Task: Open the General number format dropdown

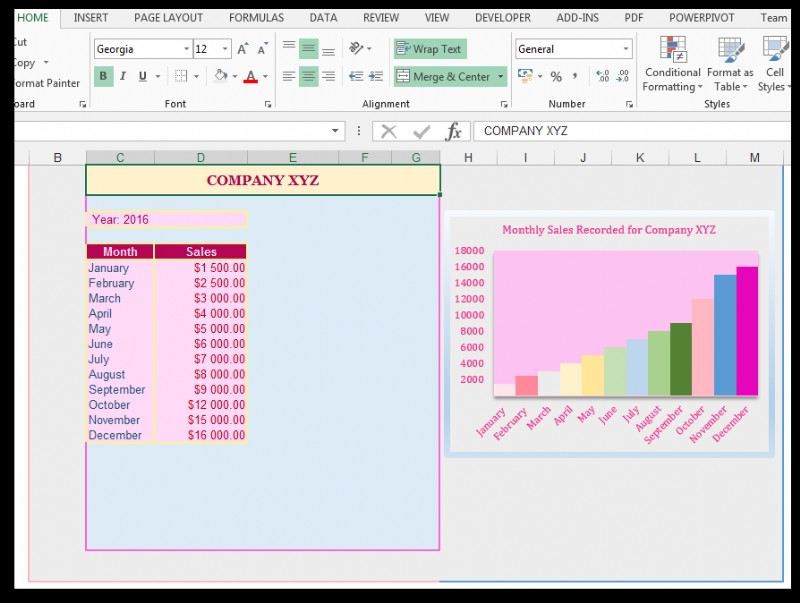Action: click(x=626, y=49)
